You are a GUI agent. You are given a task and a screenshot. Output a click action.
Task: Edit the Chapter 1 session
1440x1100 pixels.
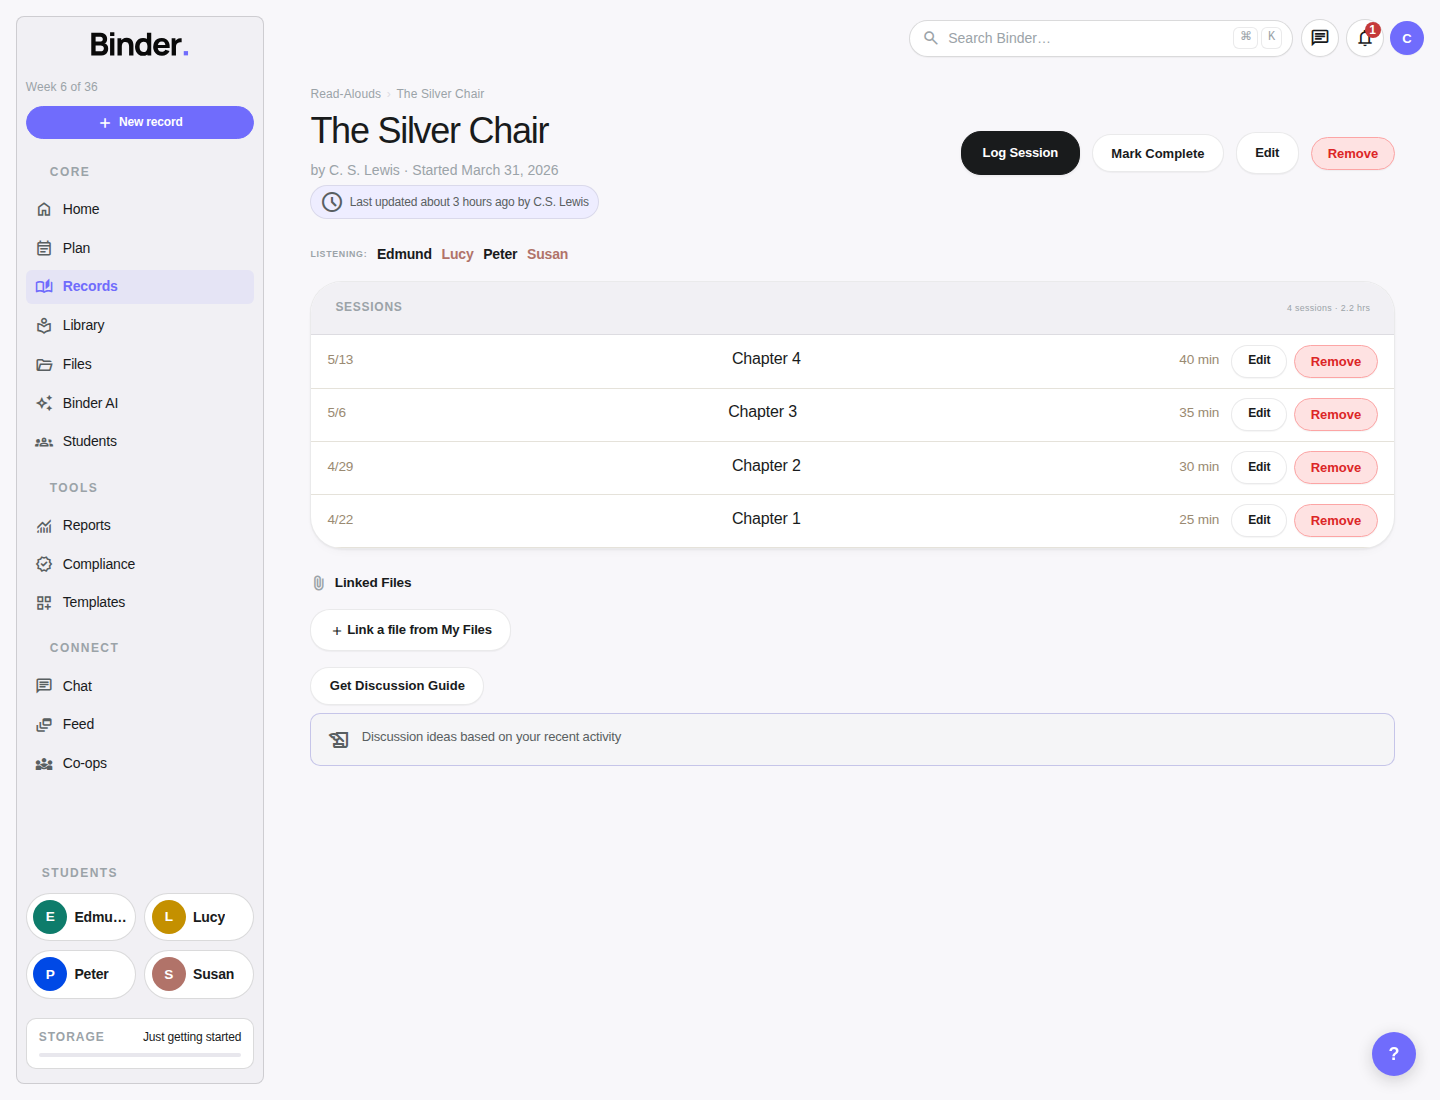coord(1259,520)
